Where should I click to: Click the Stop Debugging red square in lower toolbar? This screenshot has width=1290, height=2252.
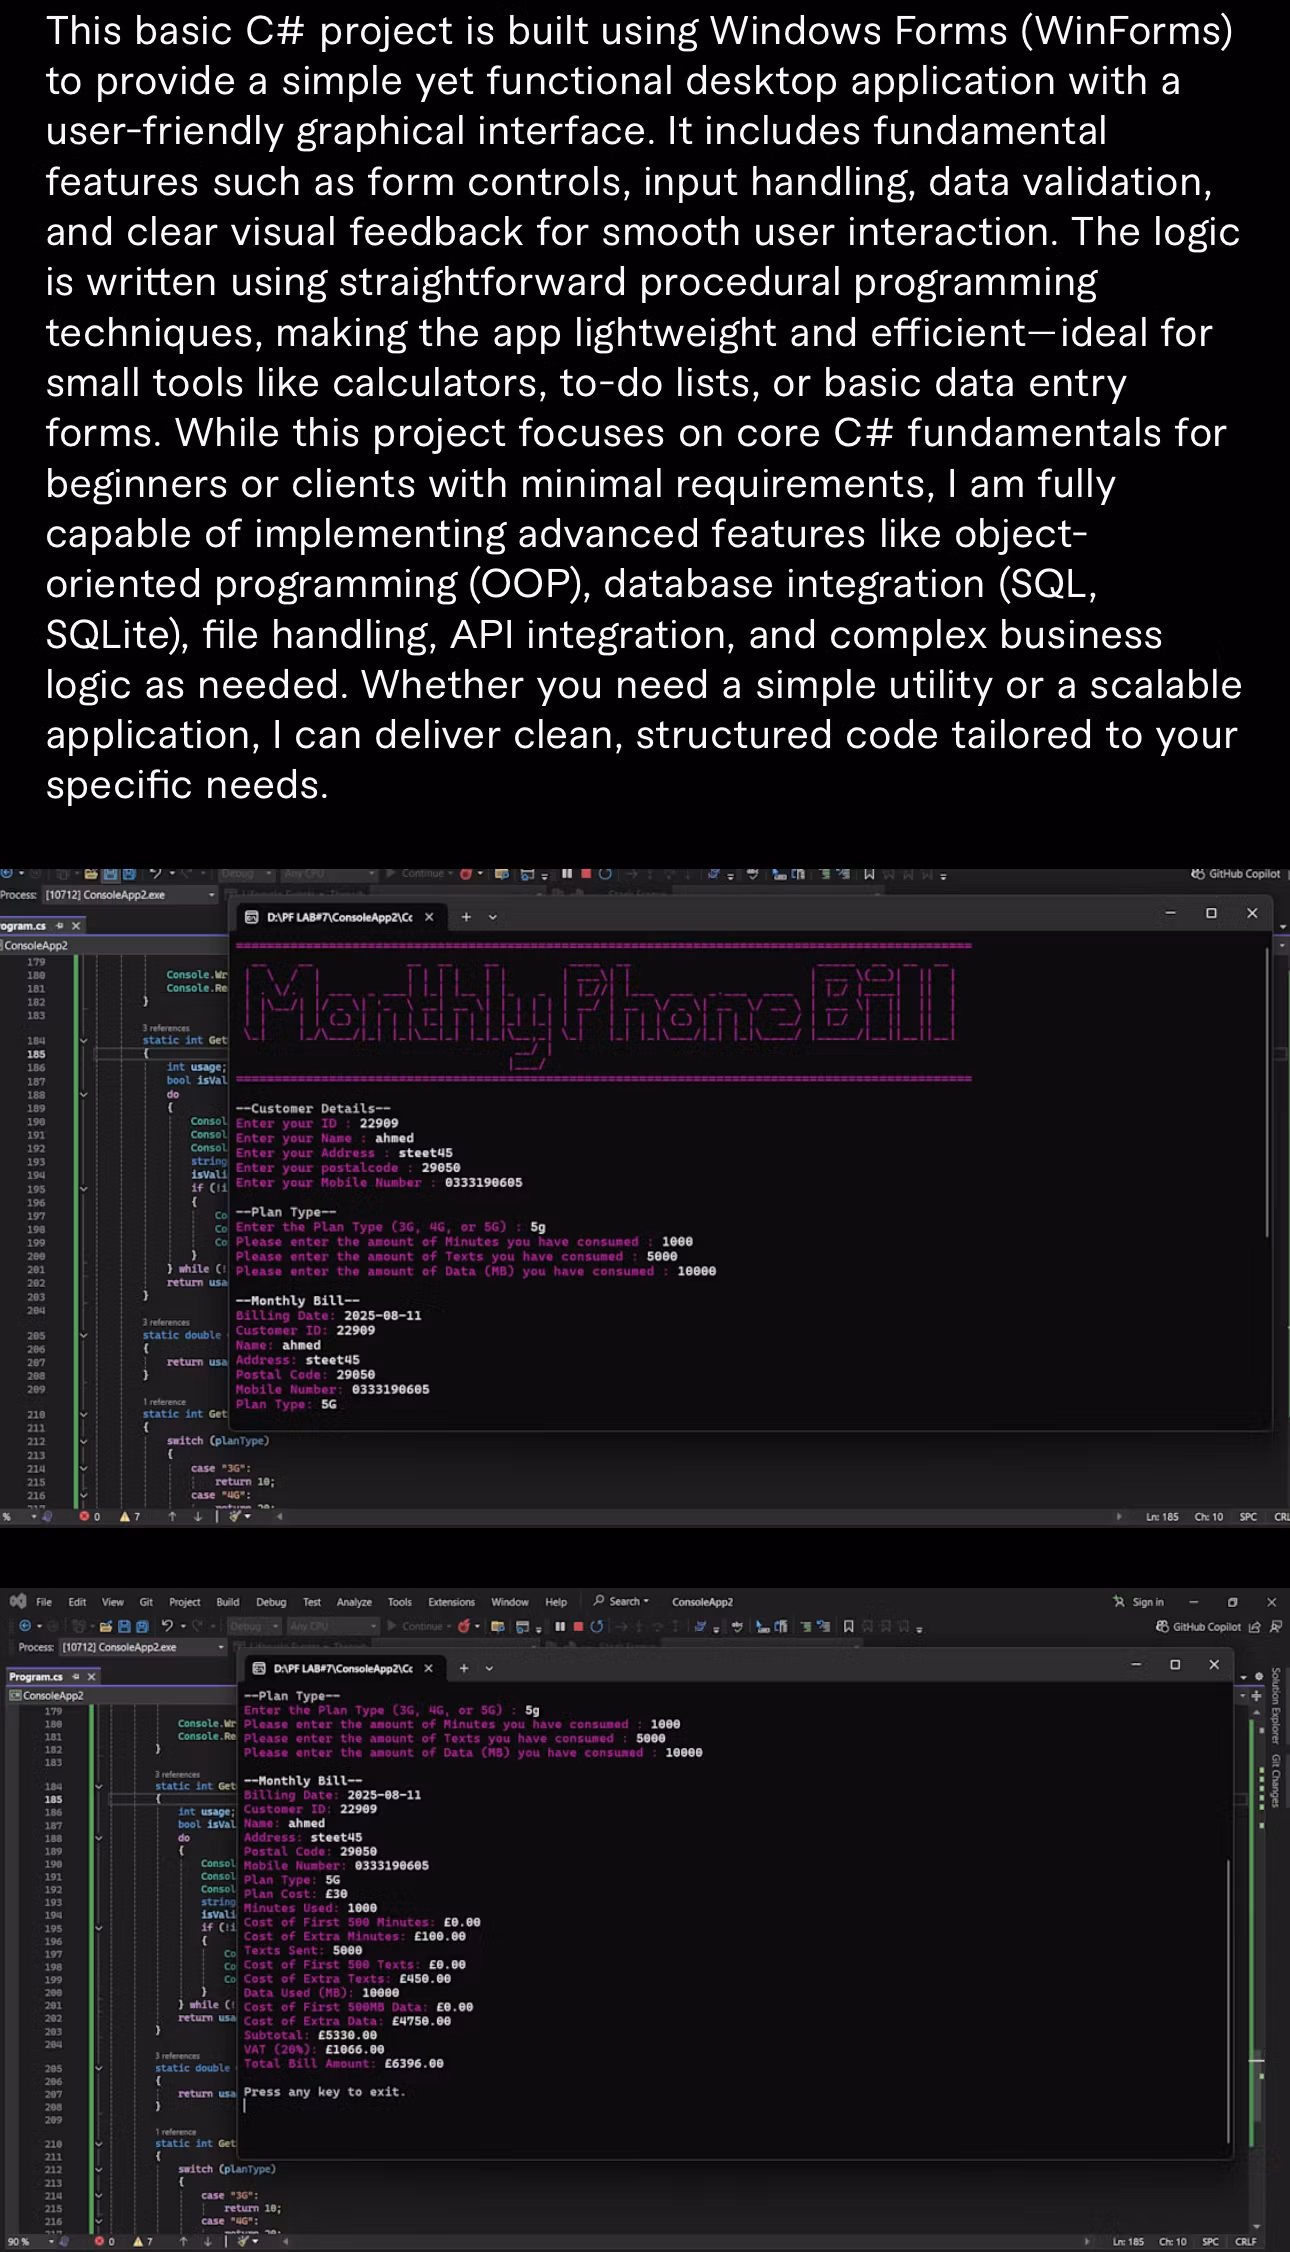tap(578, 1626)
